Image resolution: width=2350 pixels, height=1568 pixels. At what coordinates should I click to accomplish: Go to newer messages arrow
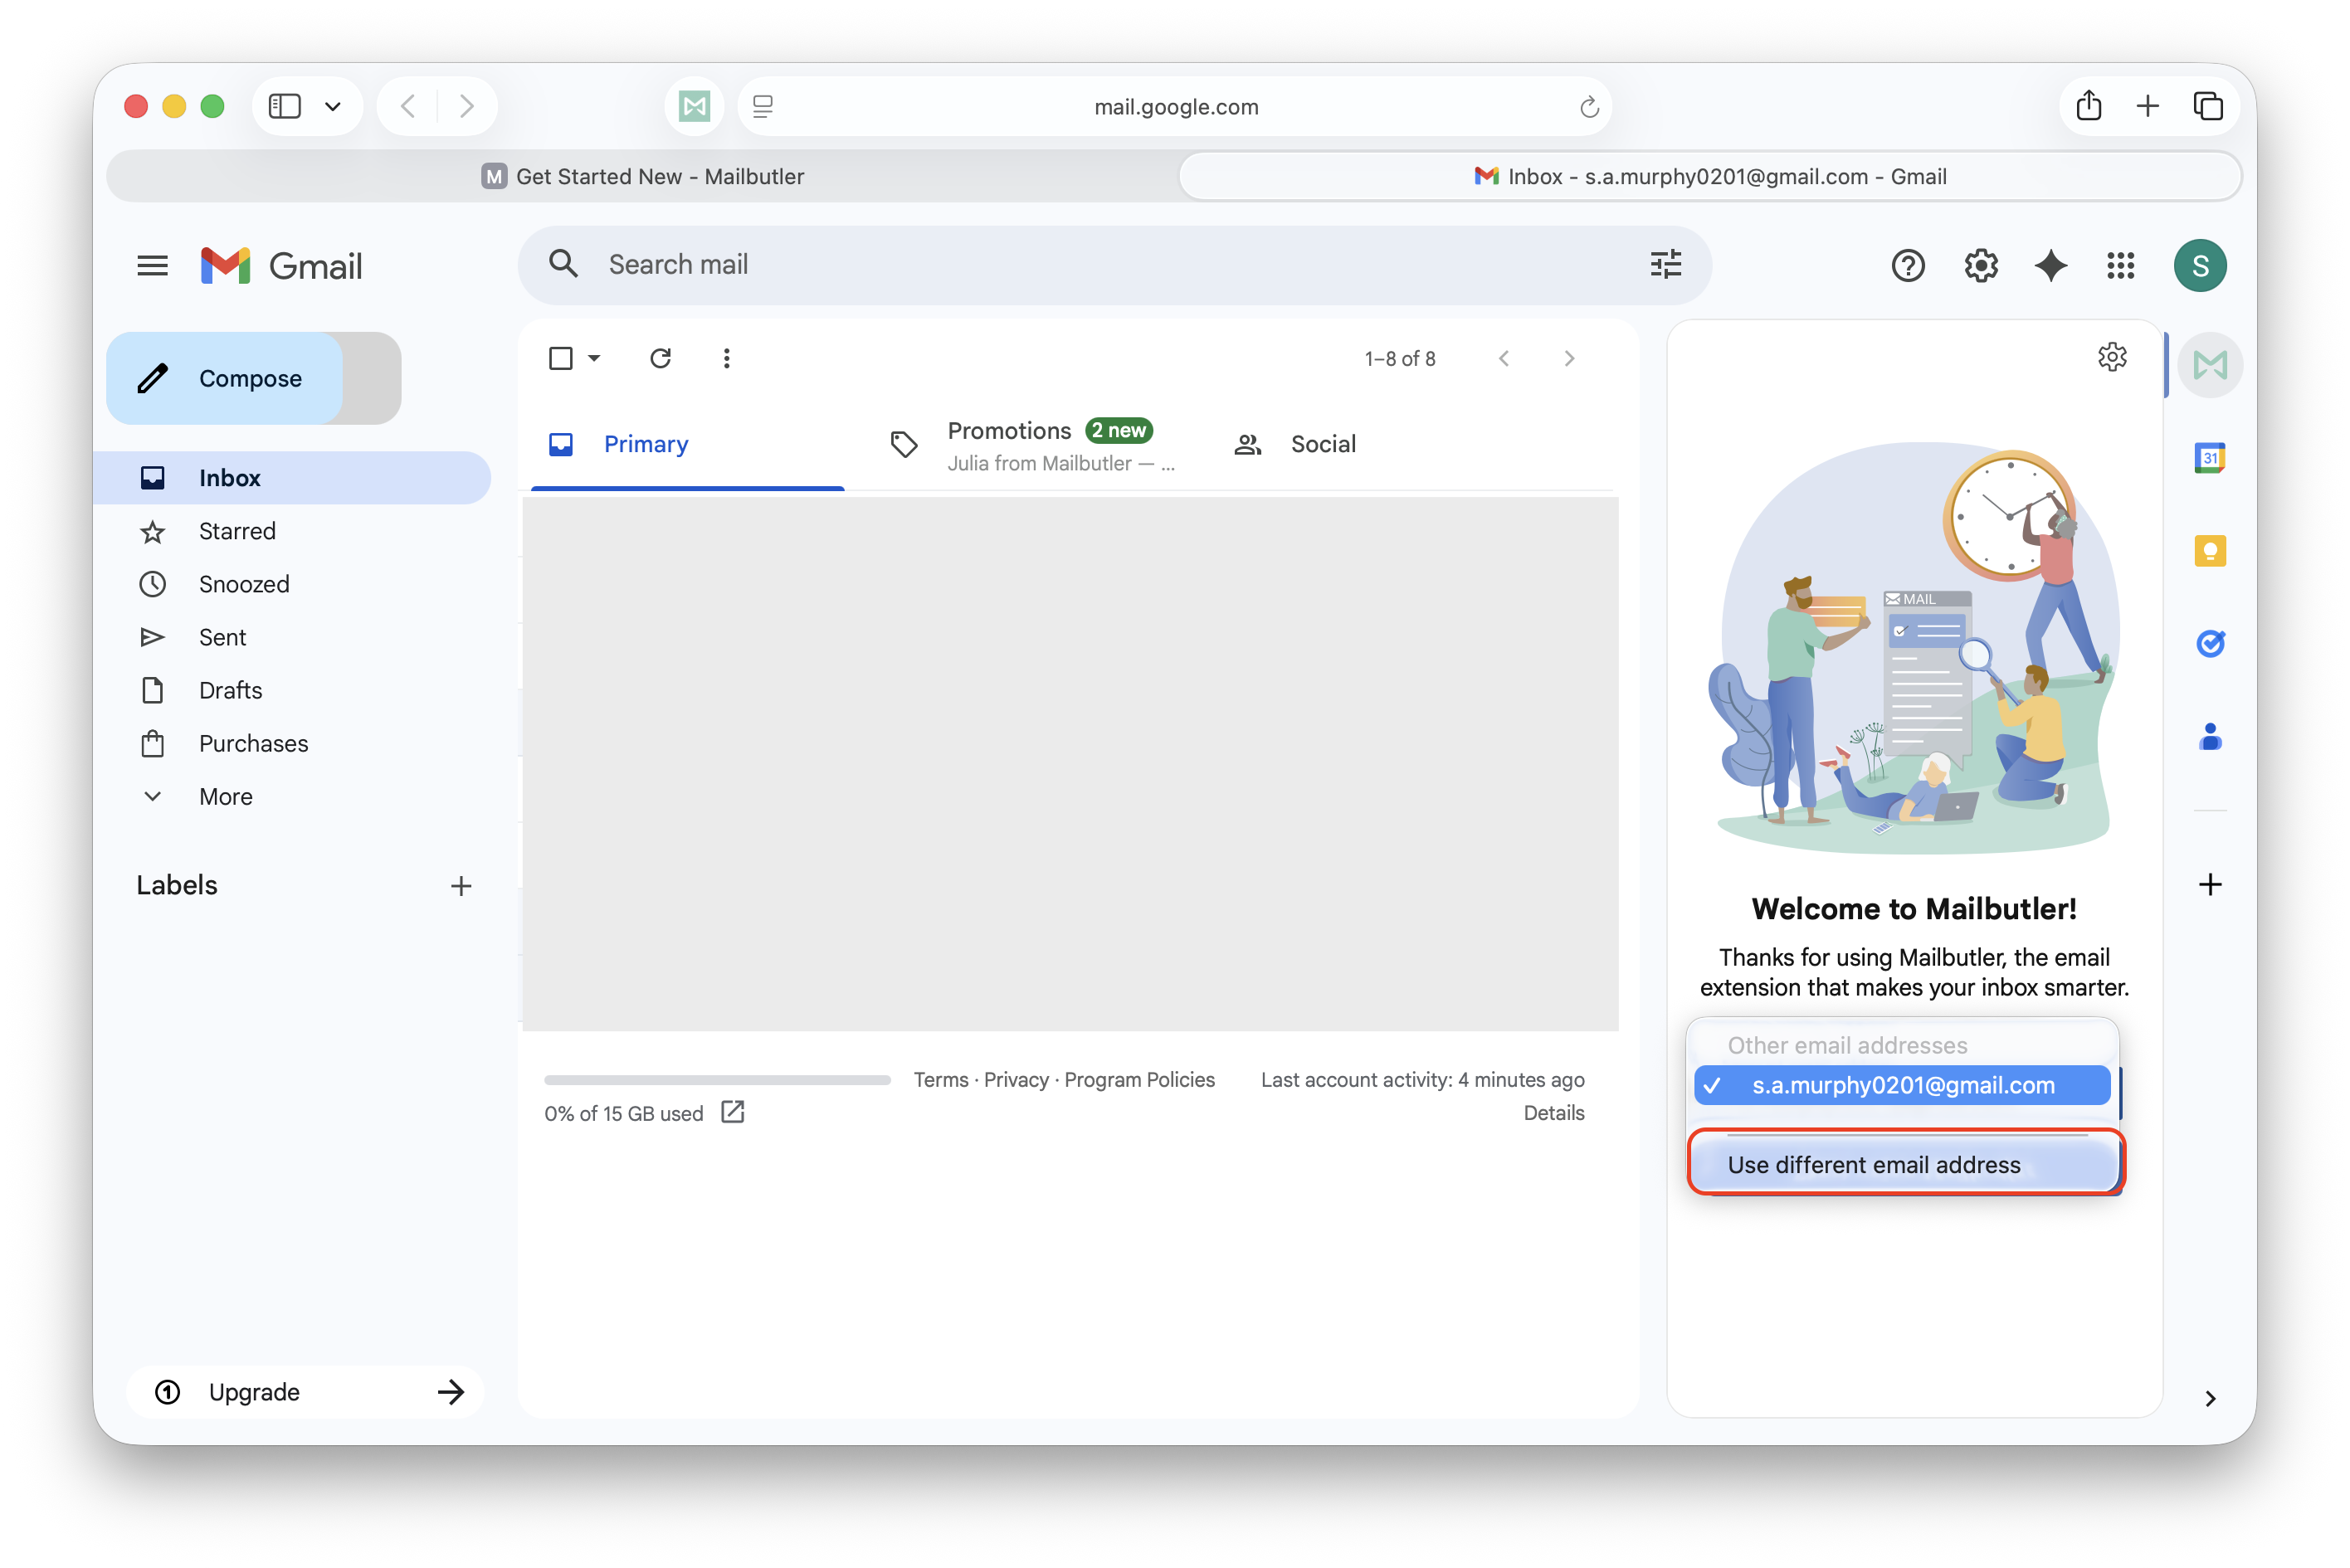pos(1503,358)
